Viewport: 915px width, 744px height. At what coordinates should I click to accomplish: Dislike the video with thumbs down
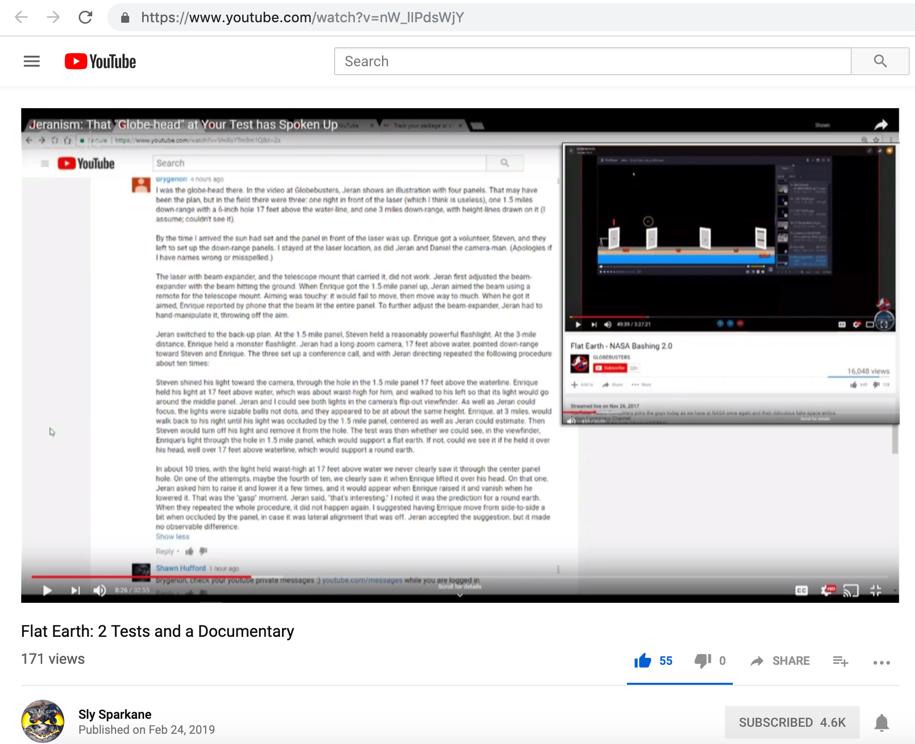[x=703, y=661]
